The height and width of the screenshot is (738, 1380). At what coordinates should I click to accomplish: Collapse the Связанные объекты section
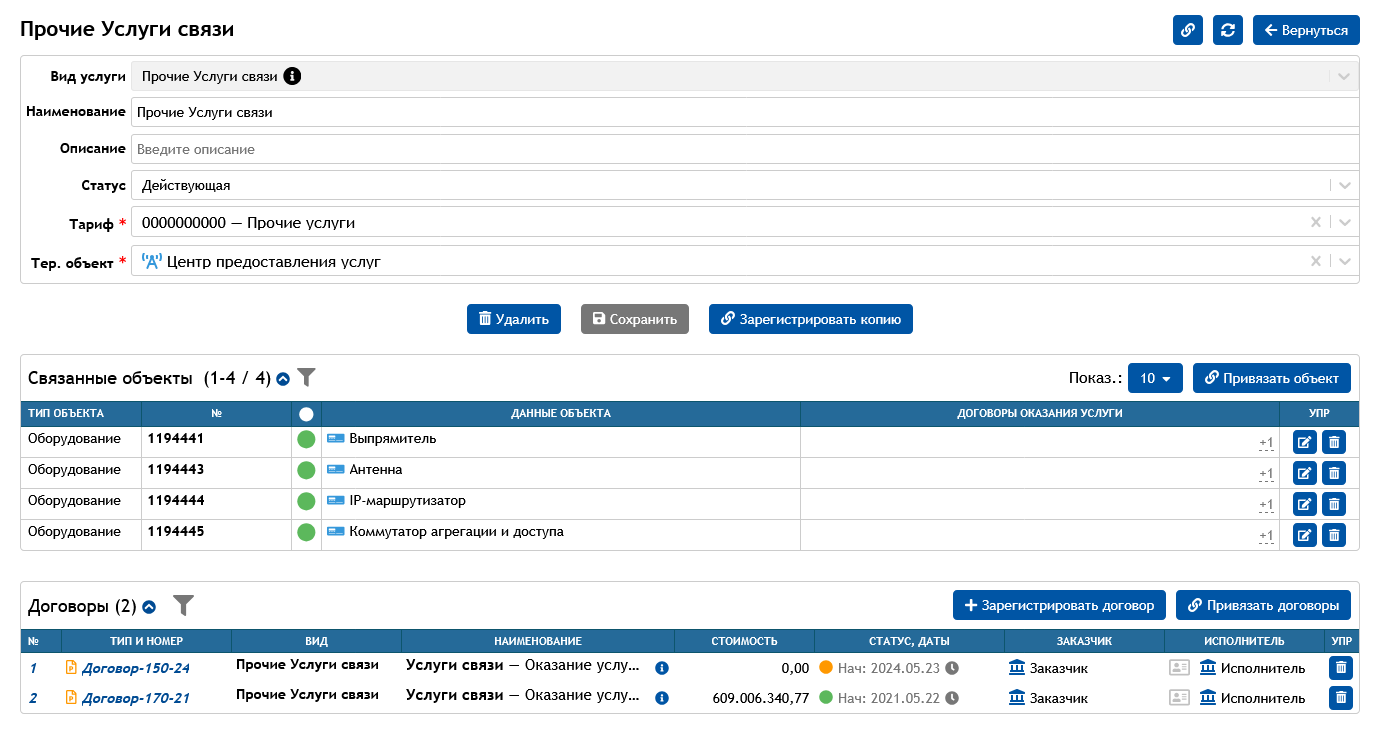[x=283, y=379]
